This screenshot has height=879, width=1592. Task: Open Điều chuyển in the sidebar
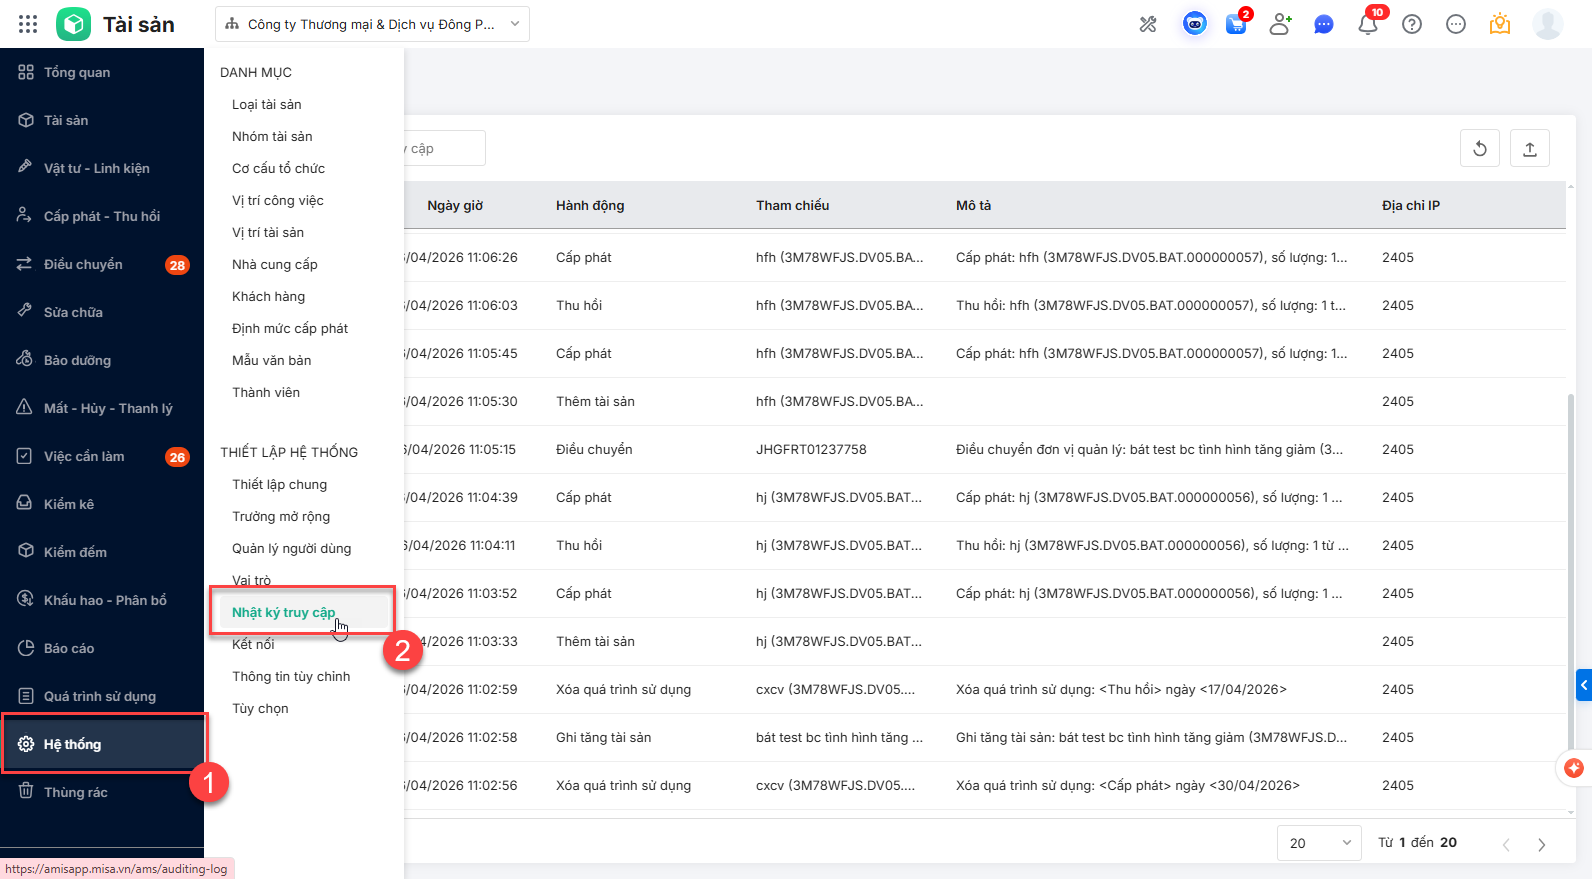[x=83, y=264]
